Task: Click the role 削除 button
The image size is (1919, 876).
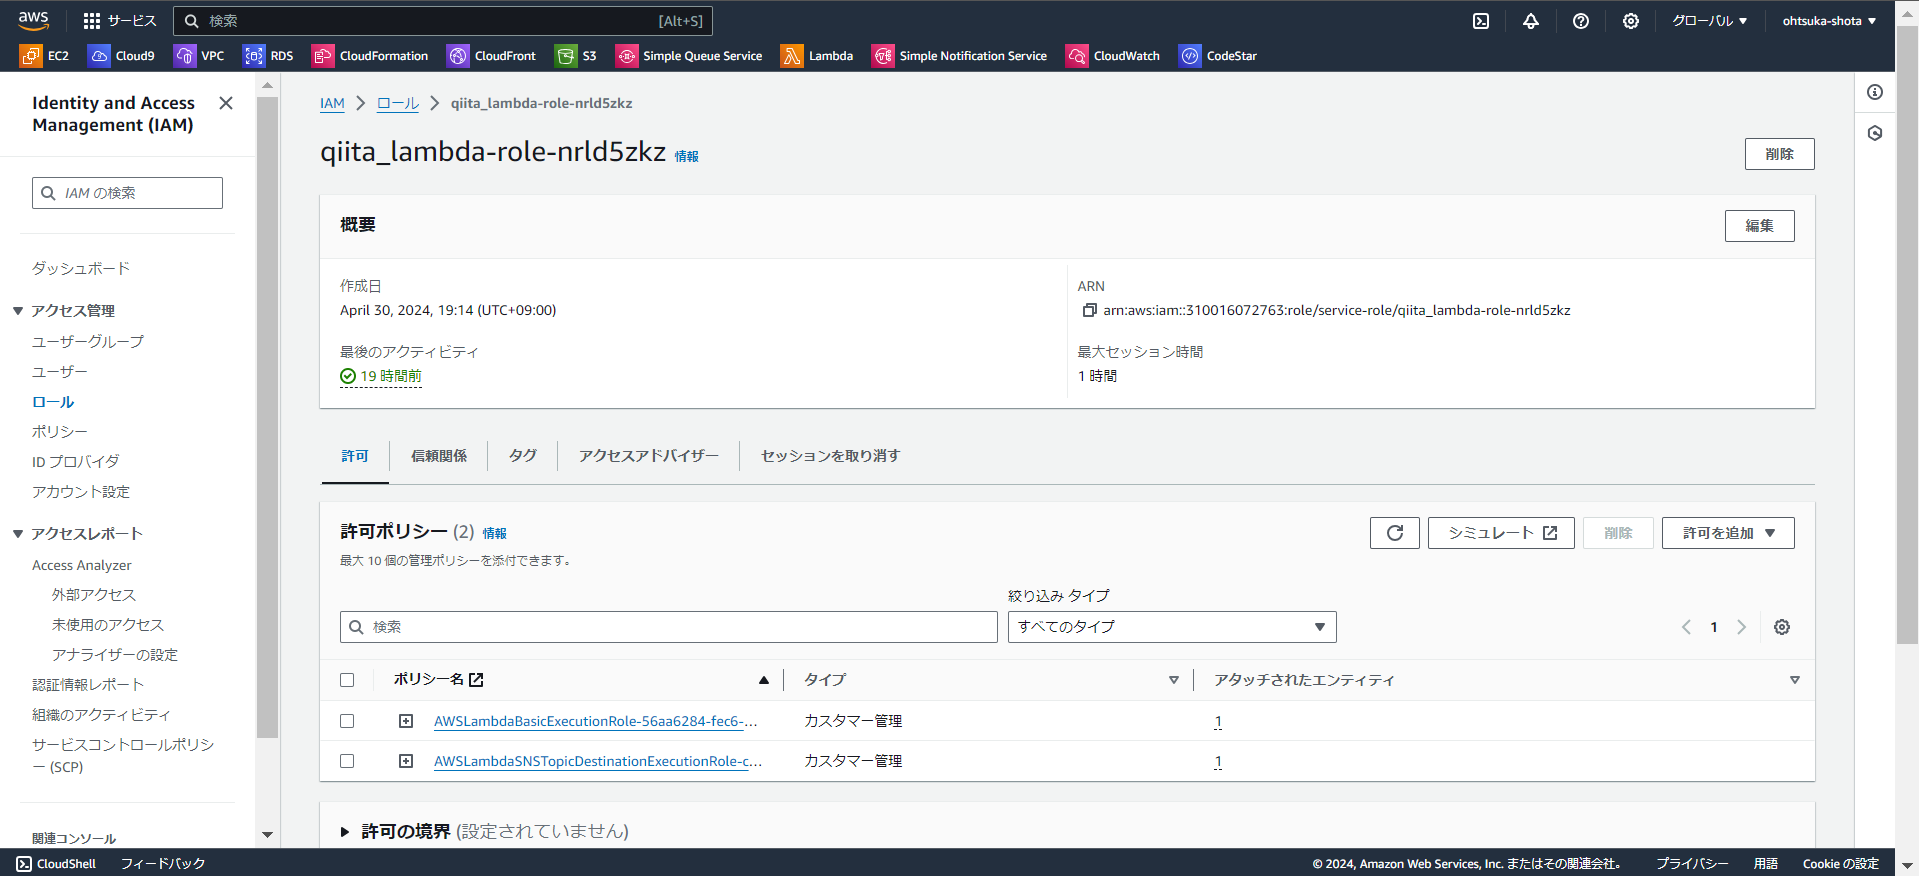Action: click(1780, 154)
